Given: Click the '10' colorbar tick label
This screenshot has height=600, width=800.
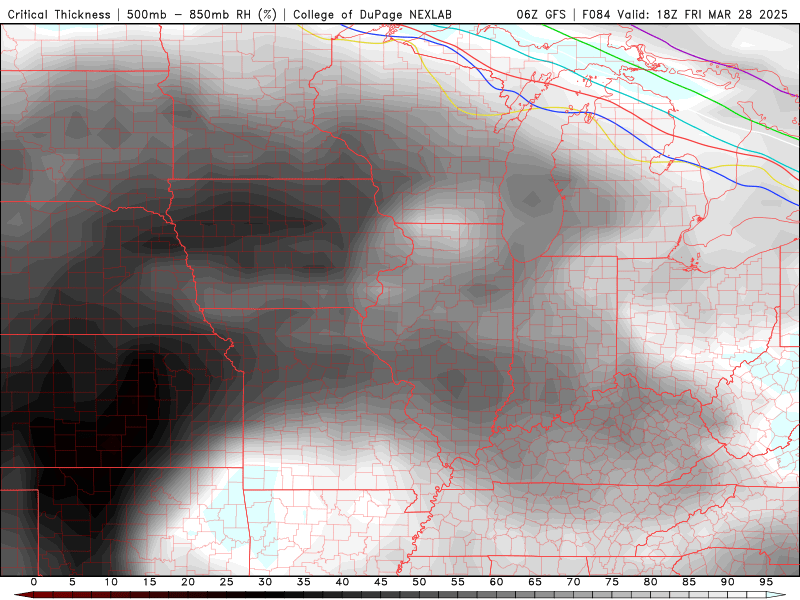Looking at the screenshot, I should coord(111,582).
